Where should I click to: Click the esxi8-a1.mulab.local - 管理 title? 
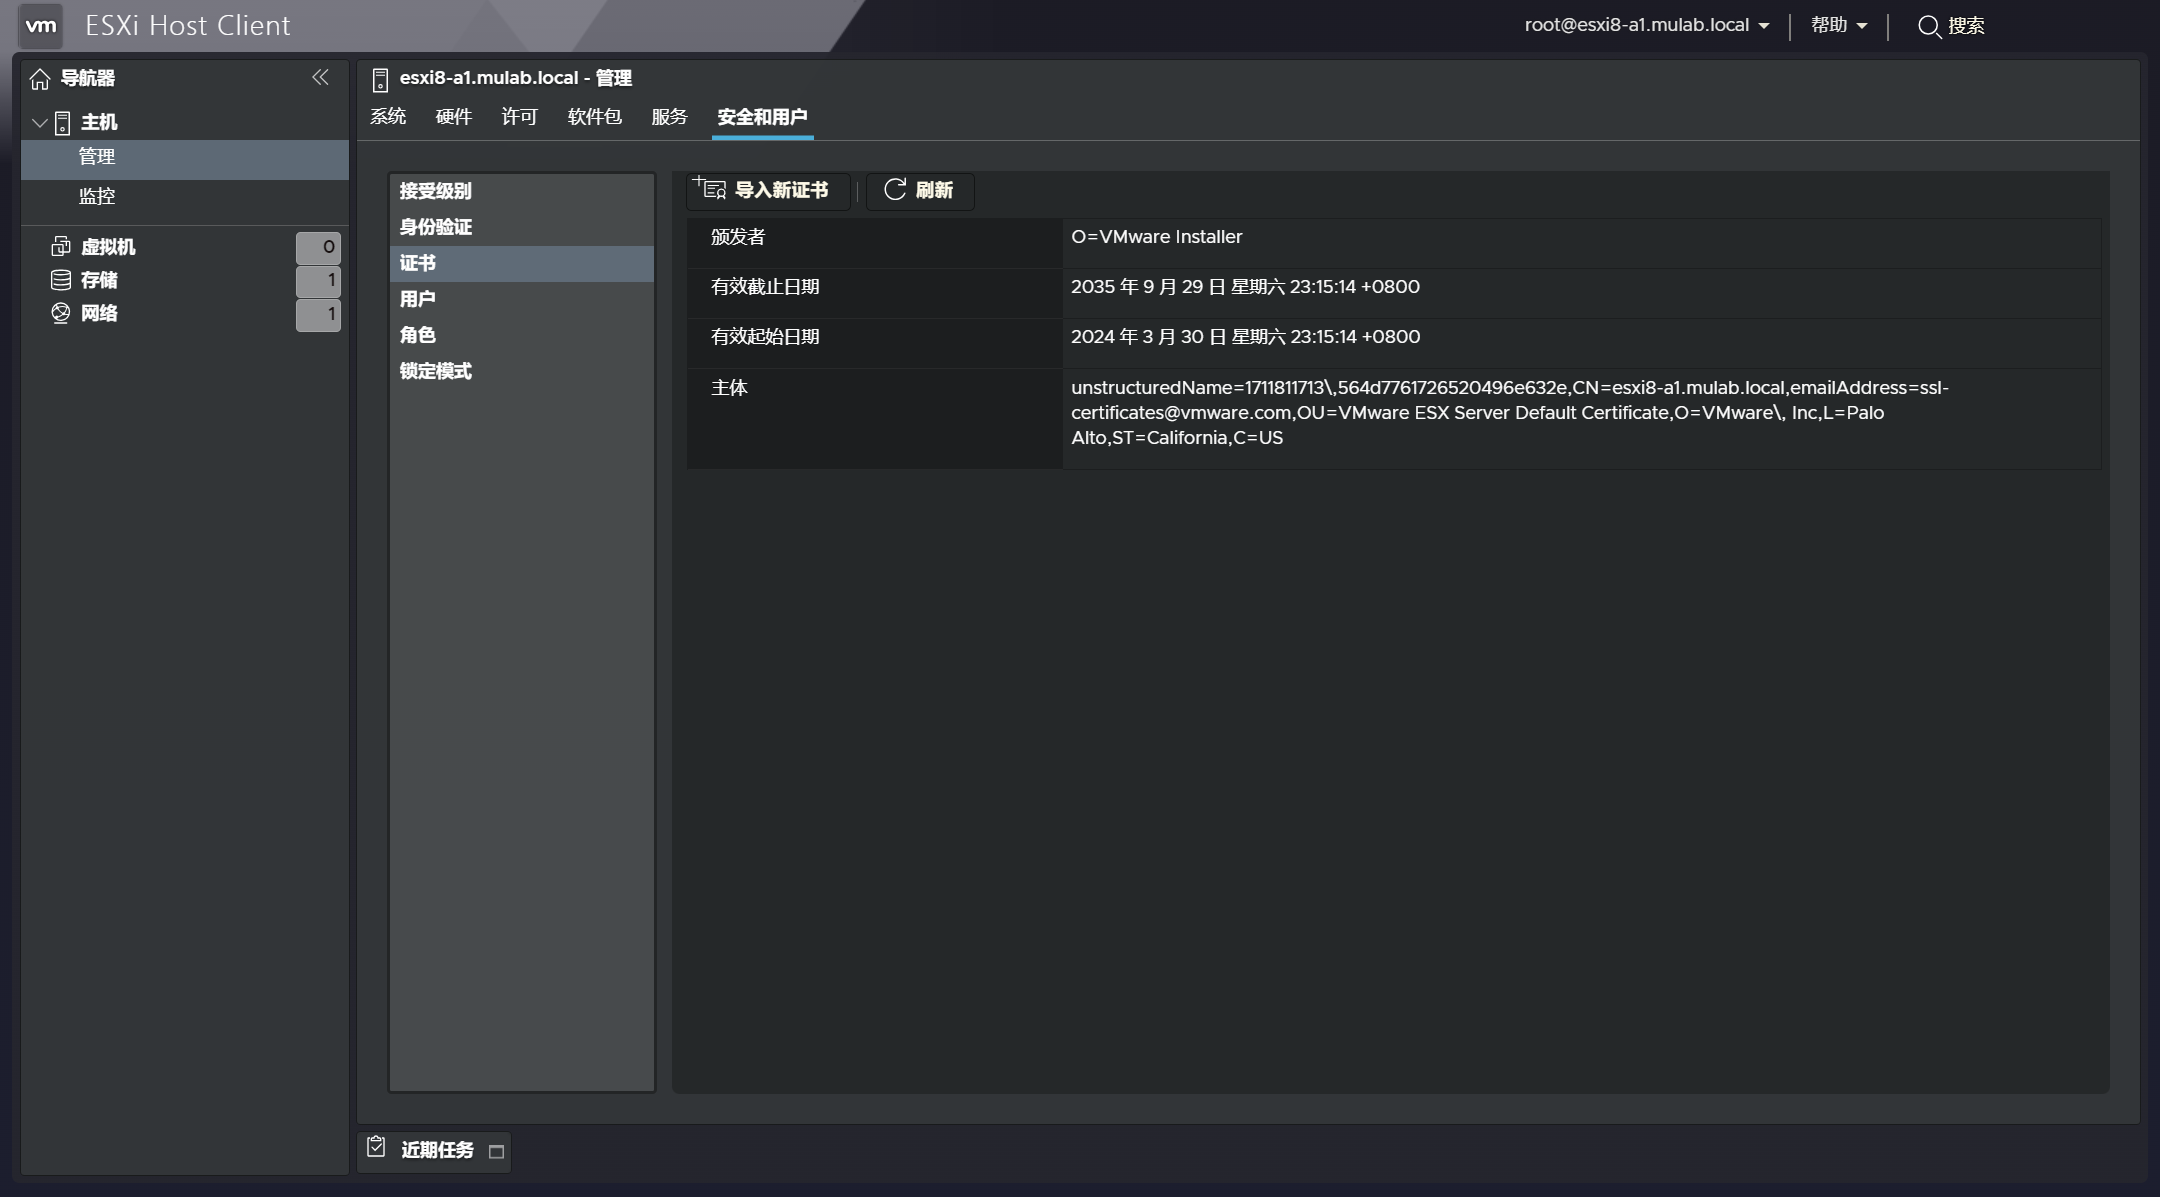516,78
